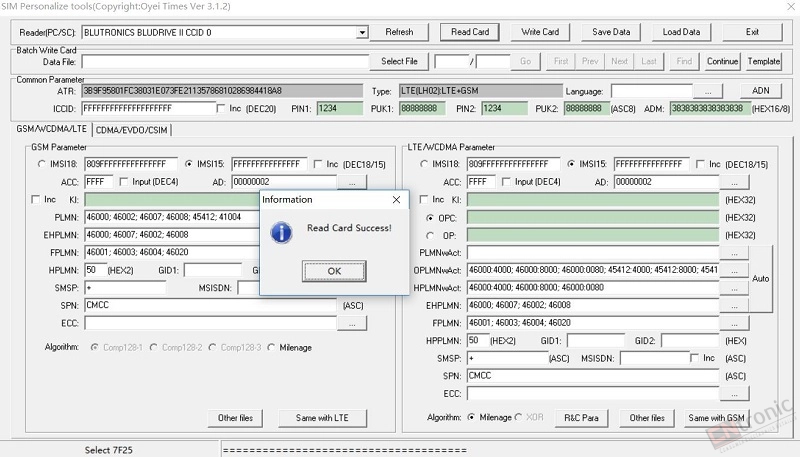
Task: Click the R&C Para button
Action: coord(581,418)
